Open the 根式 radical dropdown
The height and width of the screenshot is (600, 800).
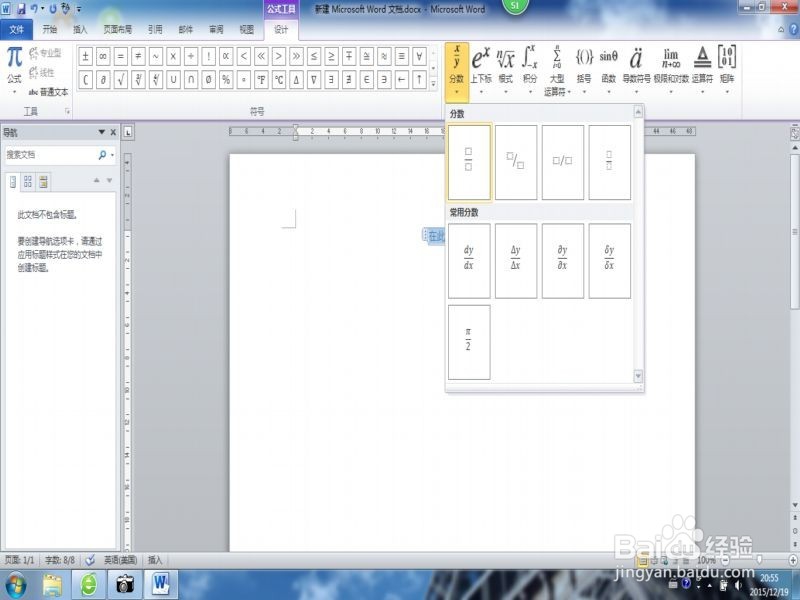pos(506,70)
